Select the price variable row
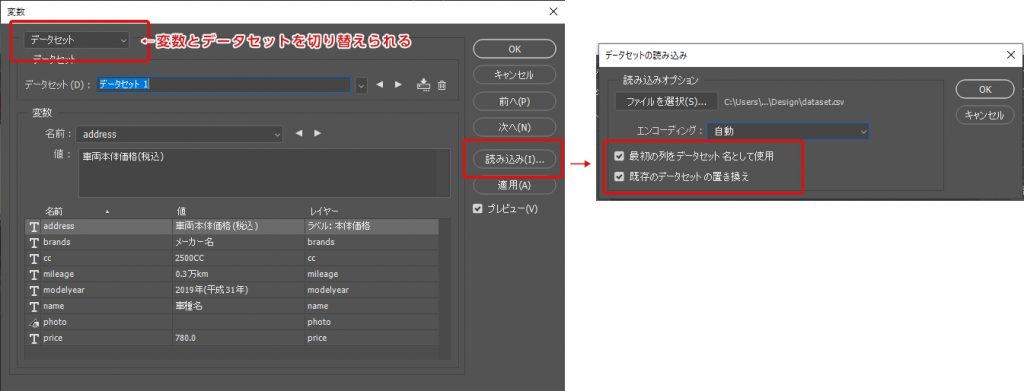This screenshot has height=391, width=1024. point(232,338)
